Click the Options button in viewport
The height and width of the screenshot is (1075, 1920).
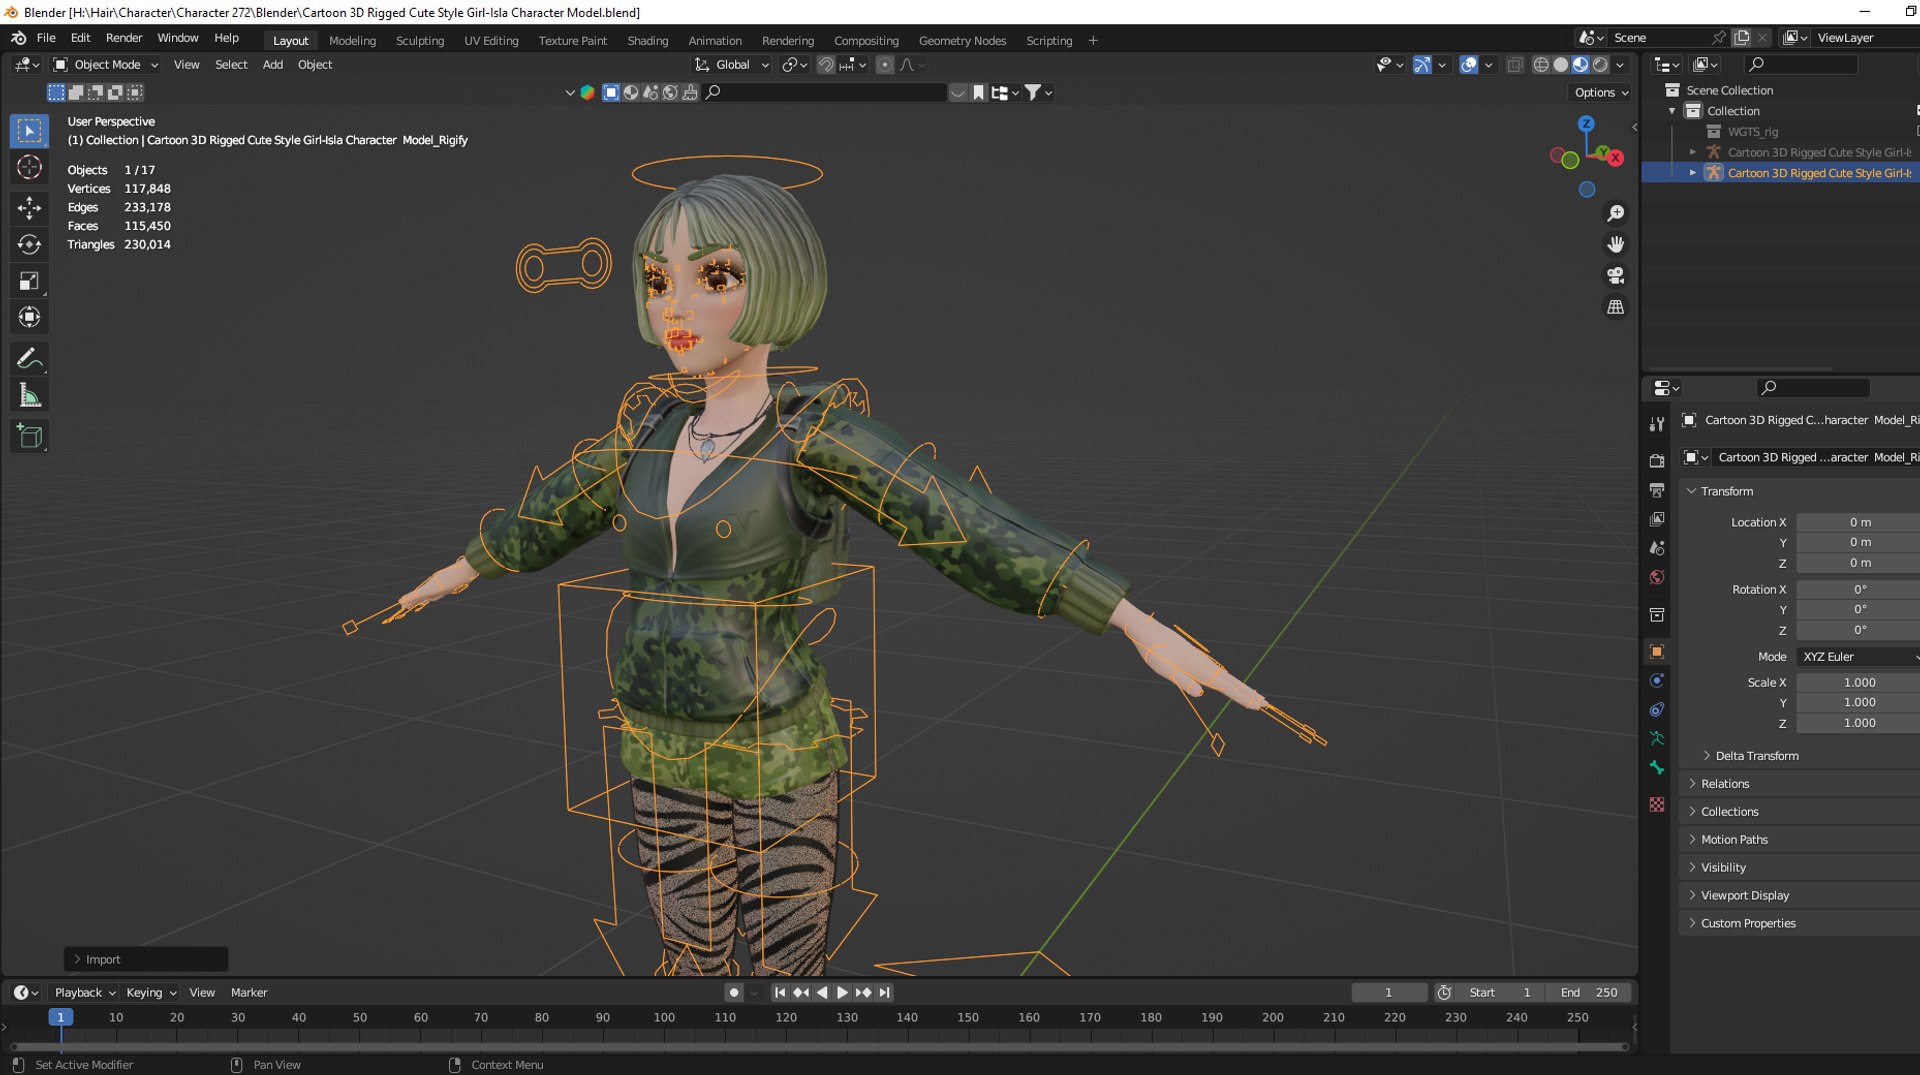[1601, 92]
